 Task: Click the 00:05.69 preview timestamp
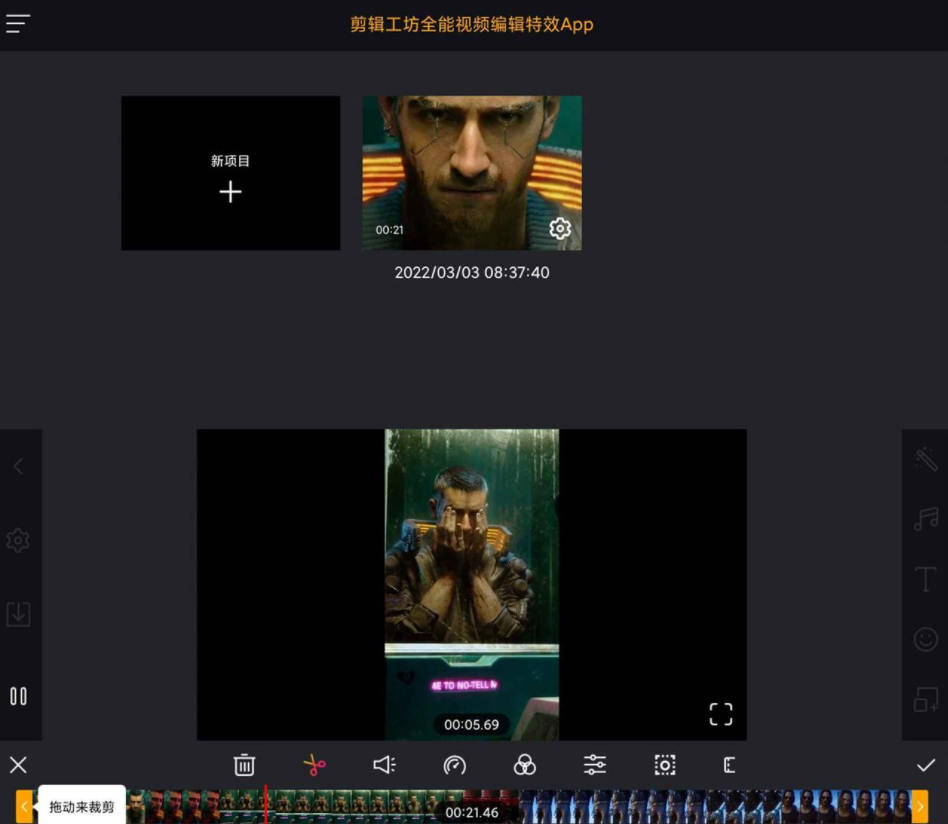[x=472, y=724]
